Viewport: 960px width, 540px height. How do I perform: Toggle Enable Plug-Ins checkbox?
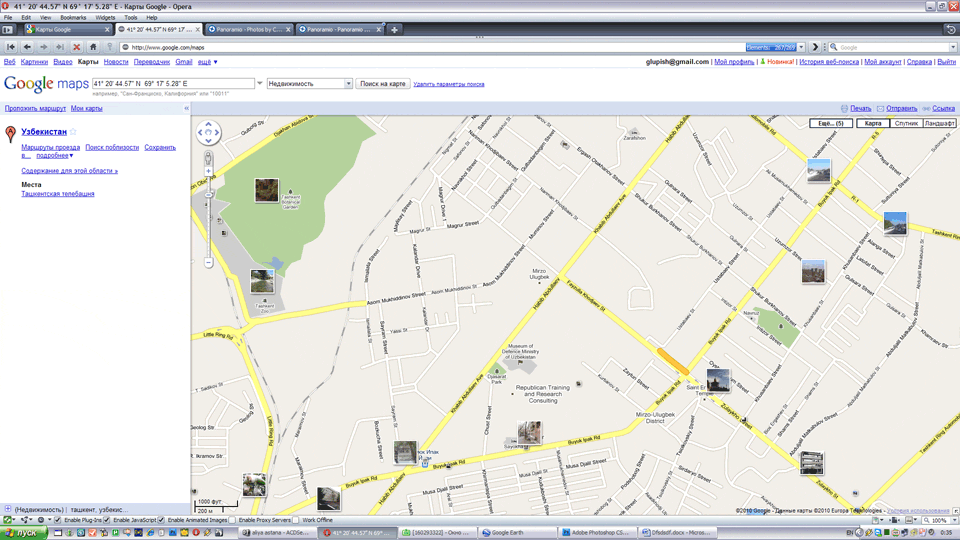click(x=58, y=520)
